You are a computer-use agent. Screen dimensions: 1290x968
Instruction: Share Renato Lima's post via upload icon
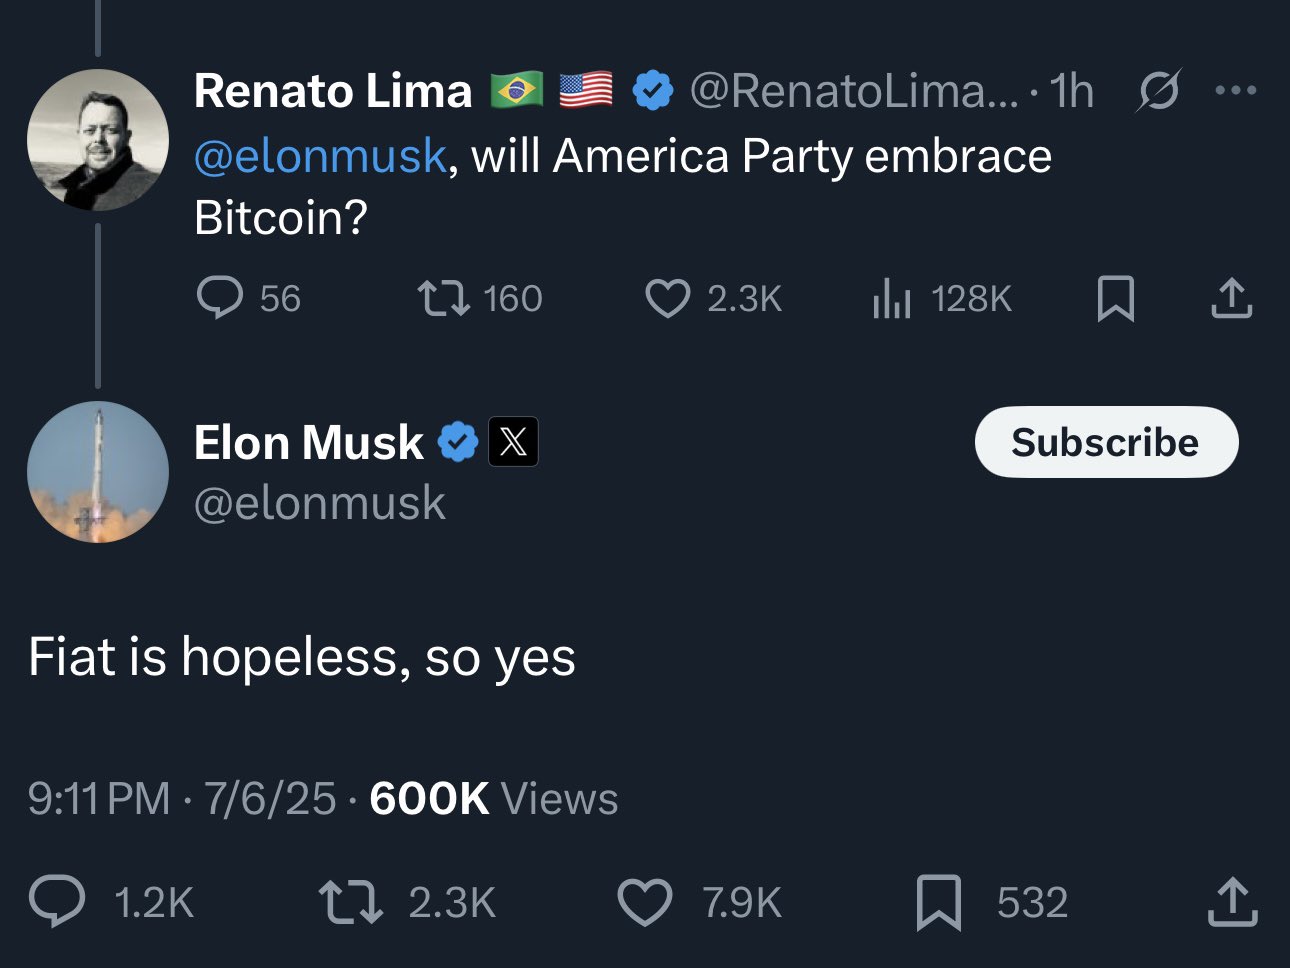[1231, 298]
